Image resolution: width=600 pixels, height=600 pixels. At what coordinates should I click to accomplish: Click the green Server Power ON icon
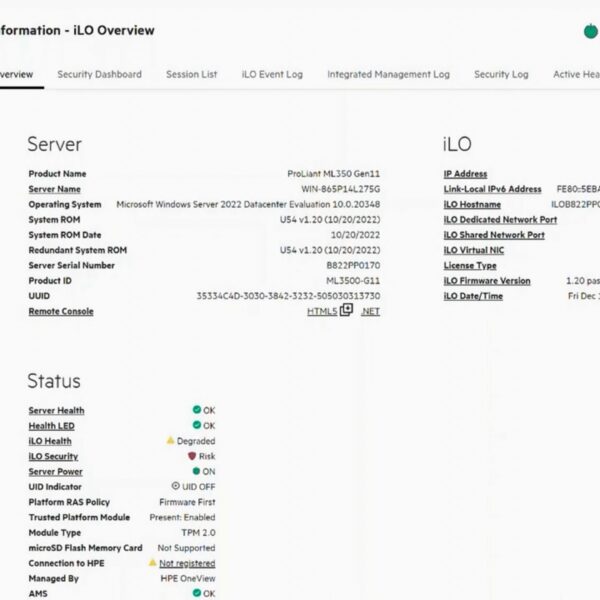click(x=197, y=472)
